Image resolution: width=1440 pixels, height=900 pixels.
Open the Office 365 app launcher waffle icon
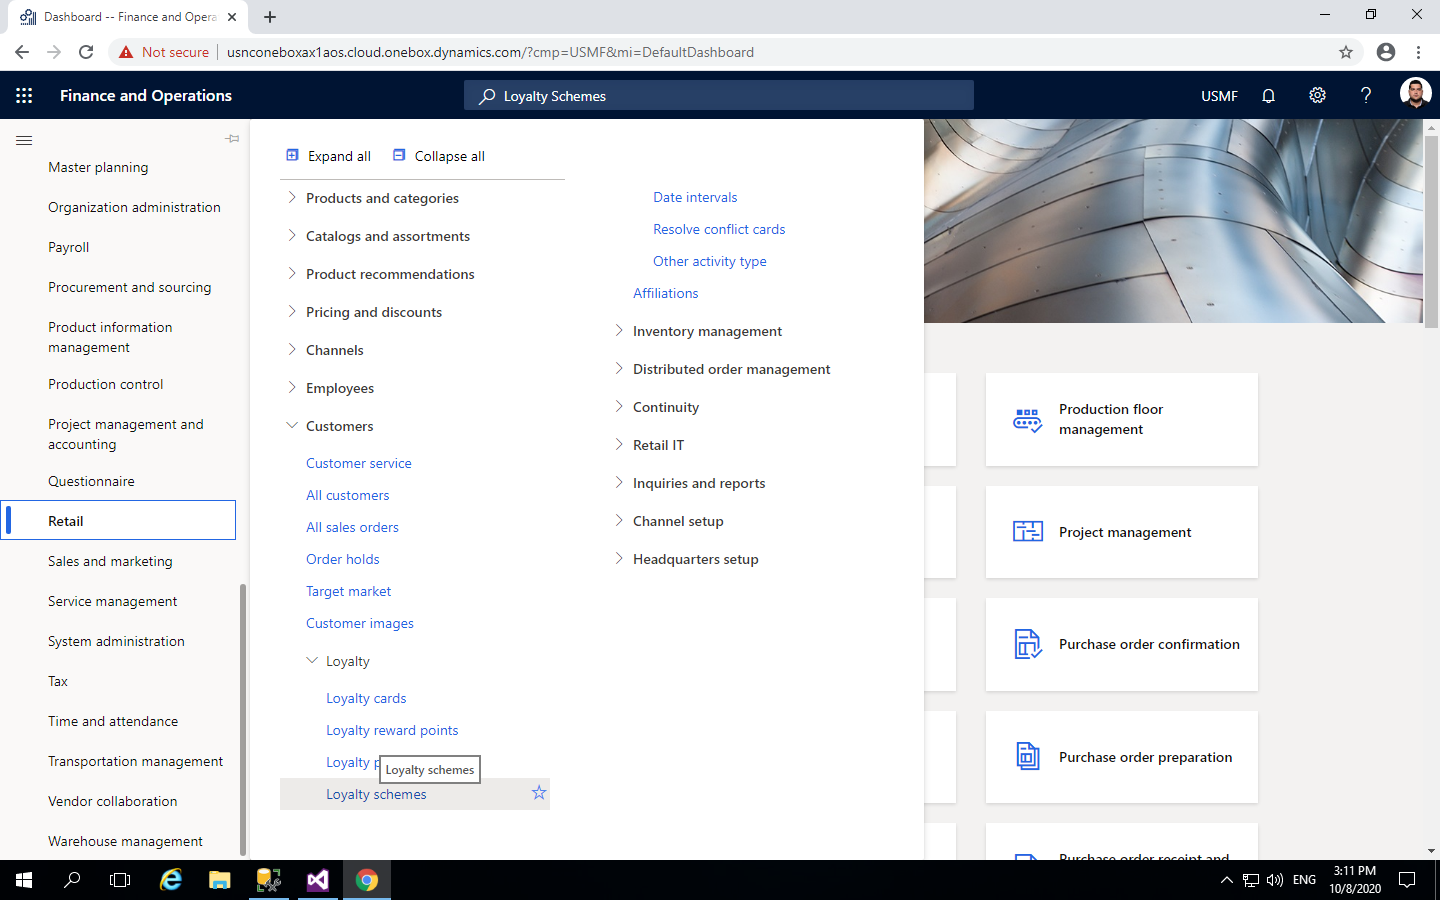click(24, 95)
